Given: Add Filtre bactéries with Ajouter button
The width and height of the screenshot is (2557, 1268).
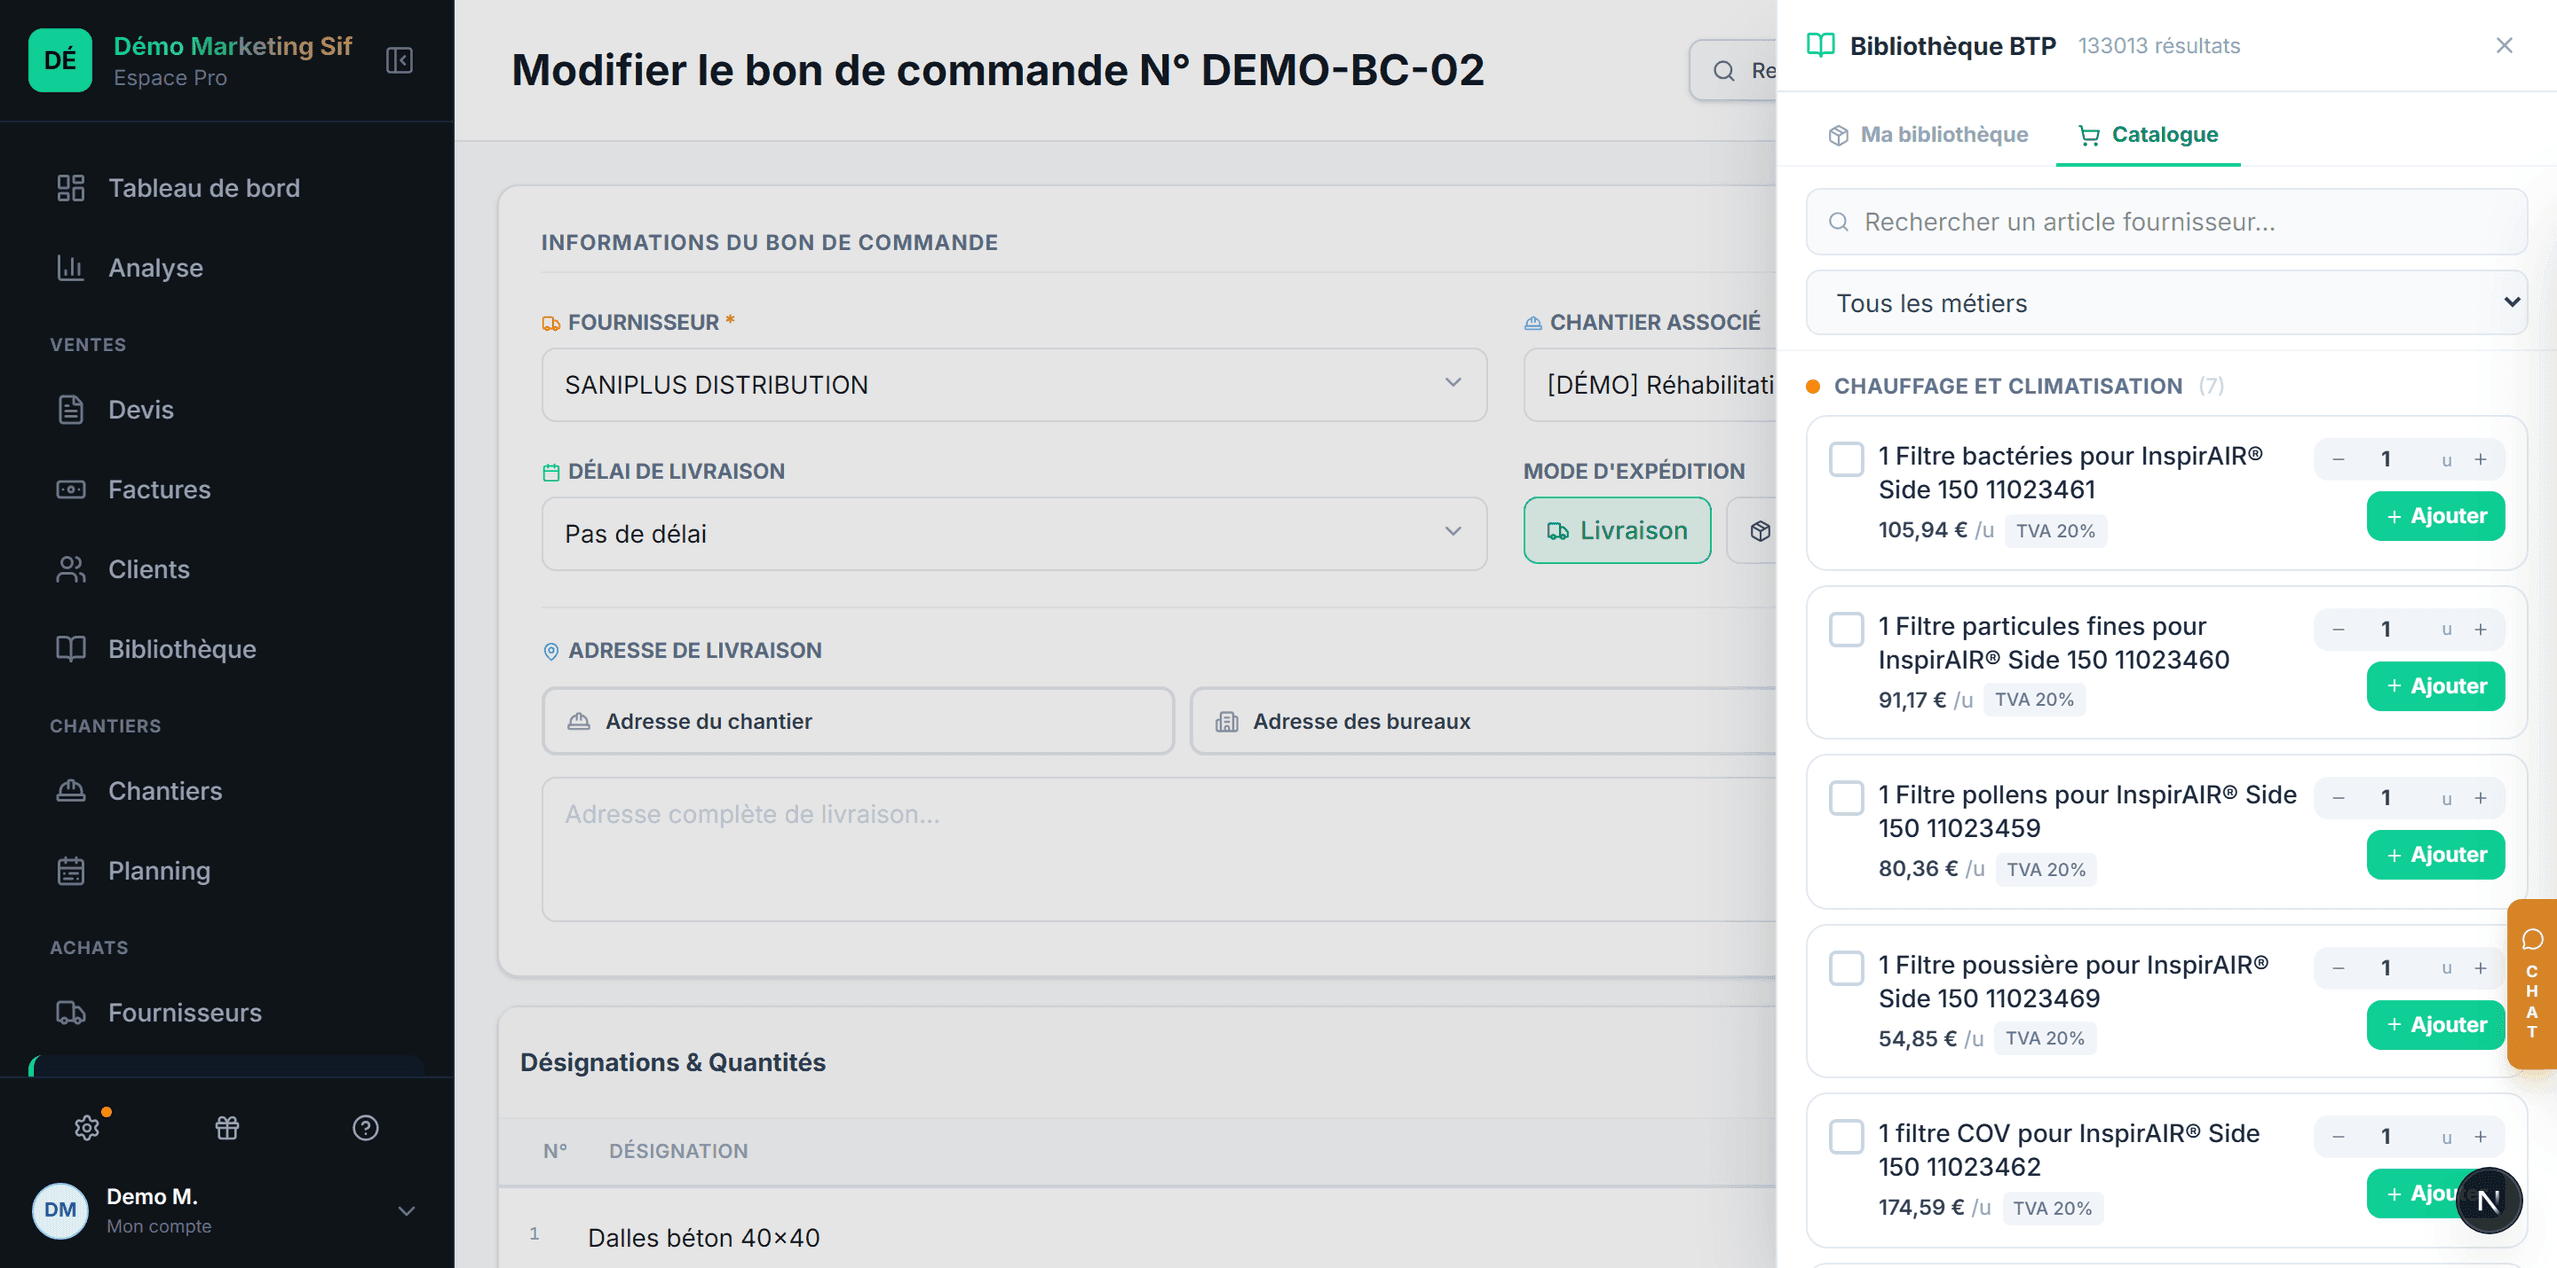Looking at the screenshot, I should pos(2435,516).
